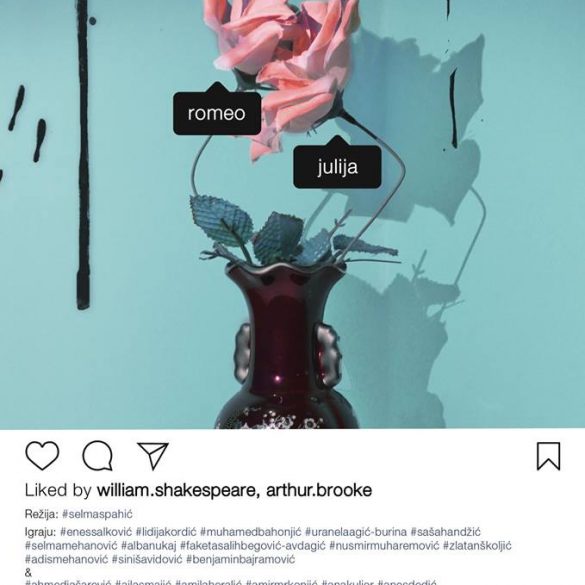This screenshot has height=585, width=585.
Task: Open the #sinišavidović hashtag
Action: click(147, 559)
